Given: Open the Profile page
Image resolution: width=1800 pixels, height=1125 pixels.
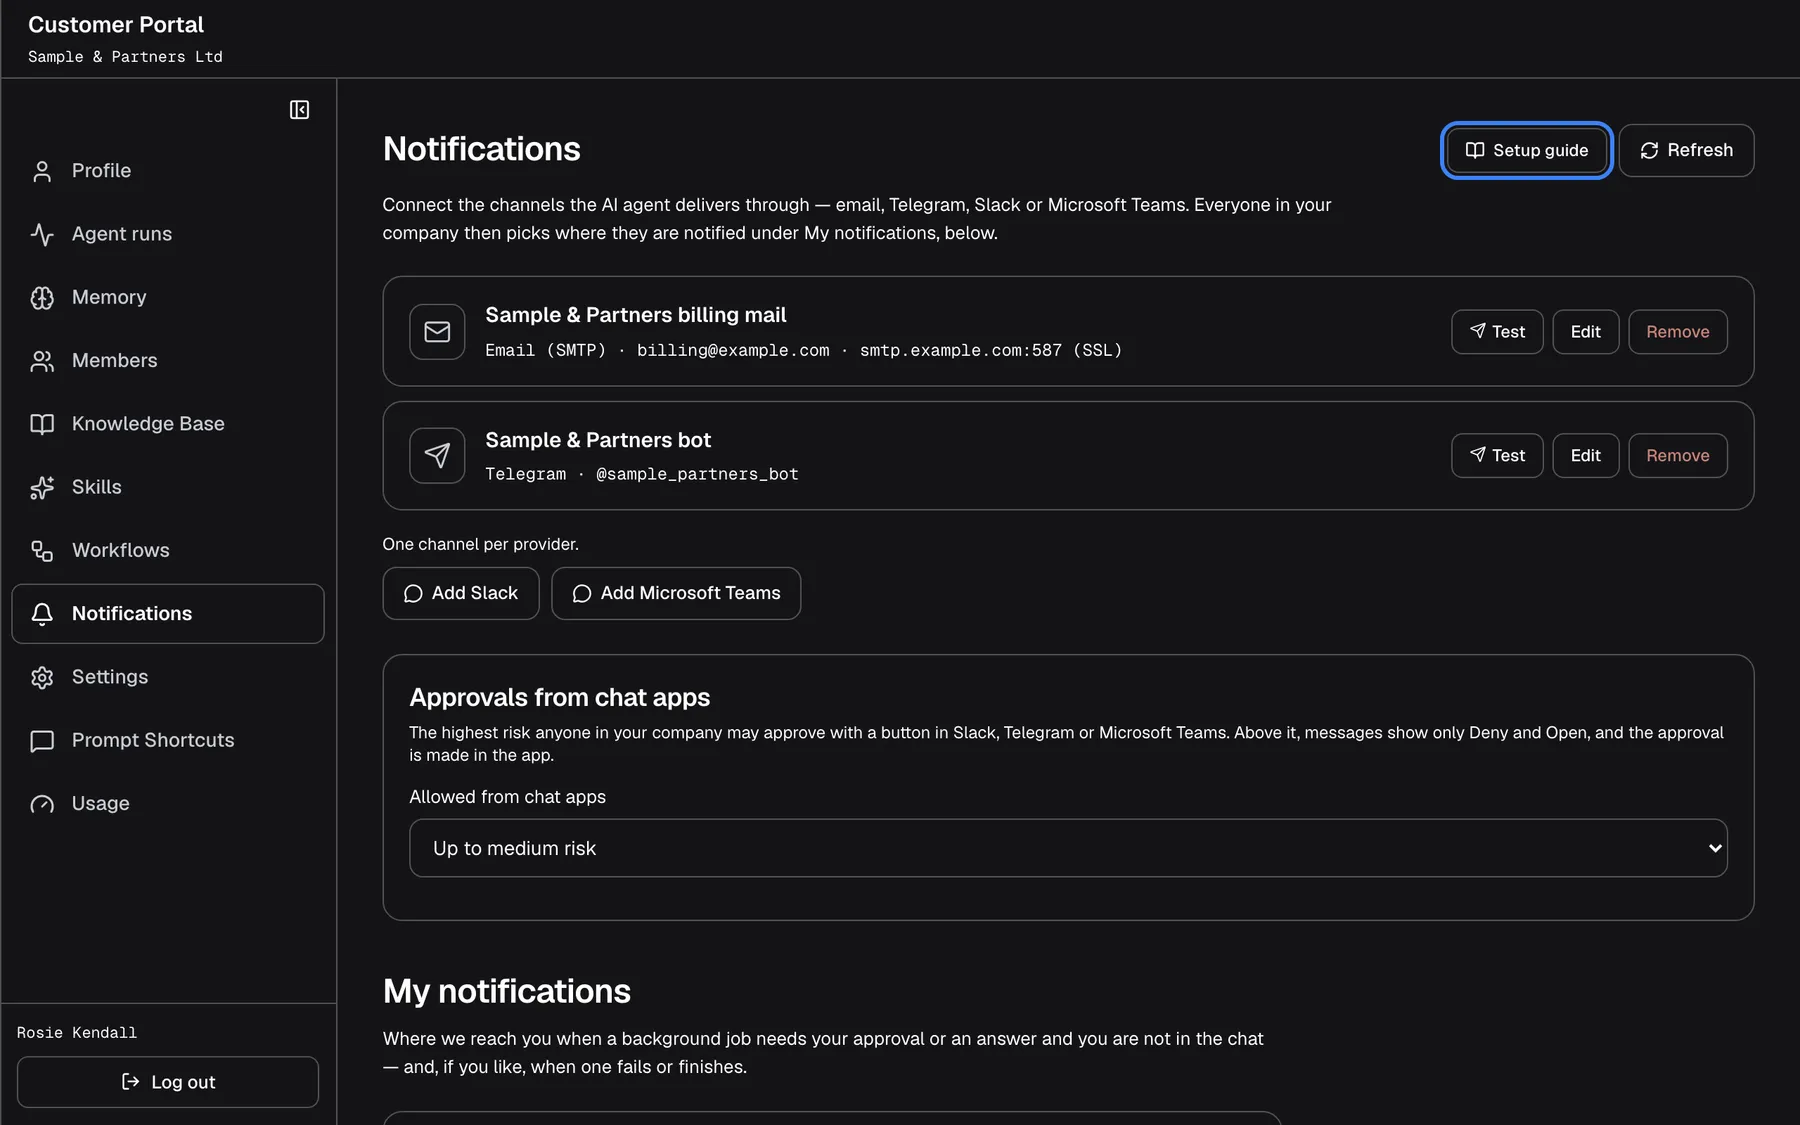Looking at the screenshot, I should coord(168,171).
